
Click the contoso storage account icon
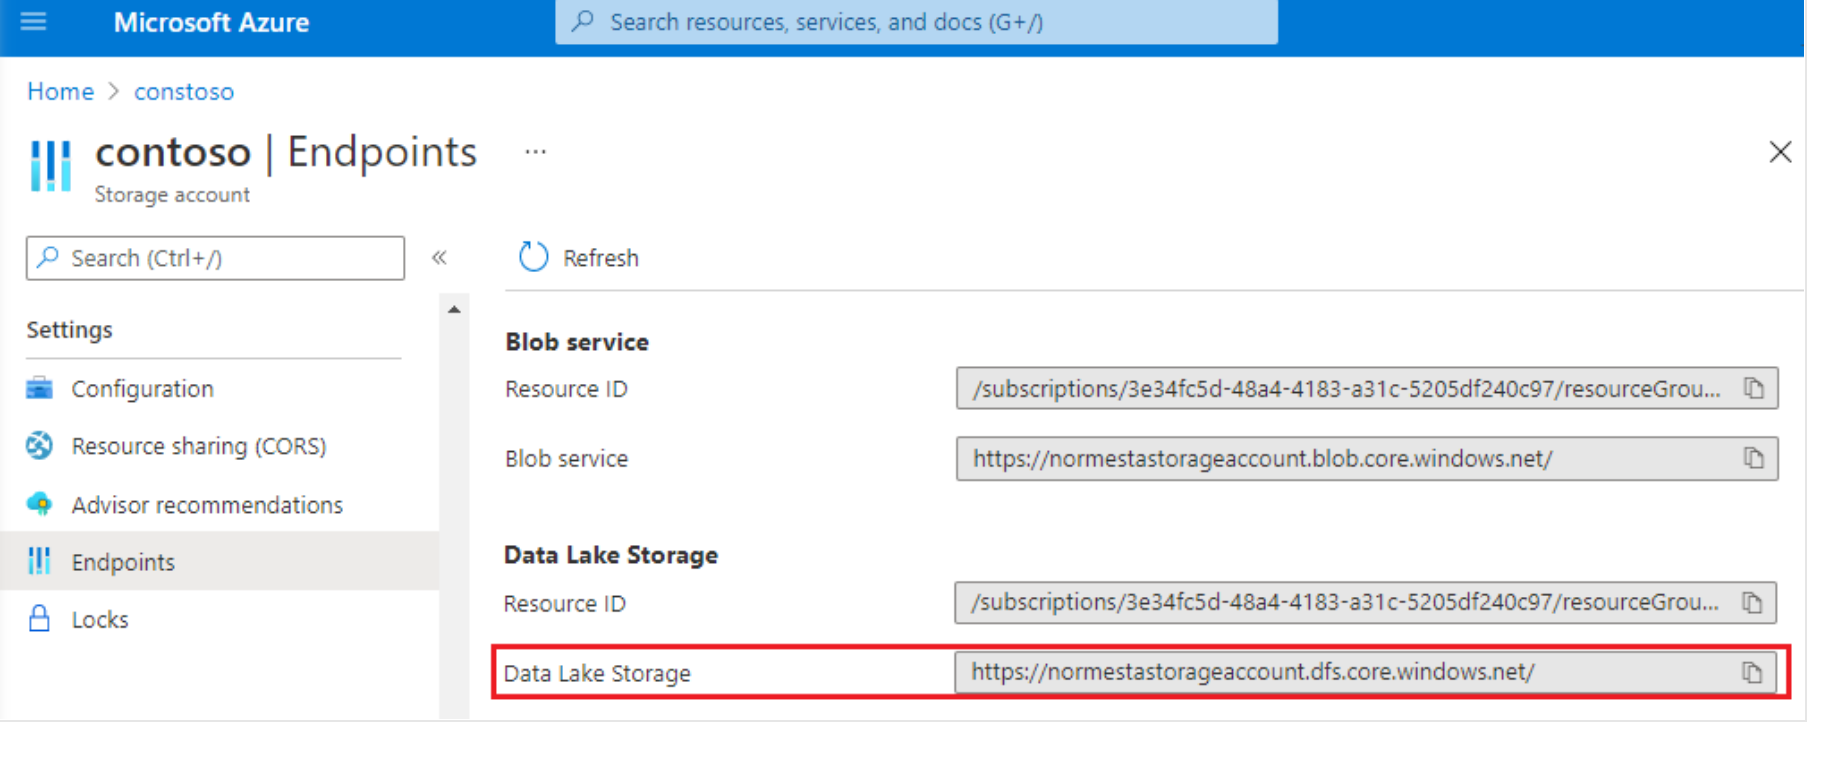[51, 165]
